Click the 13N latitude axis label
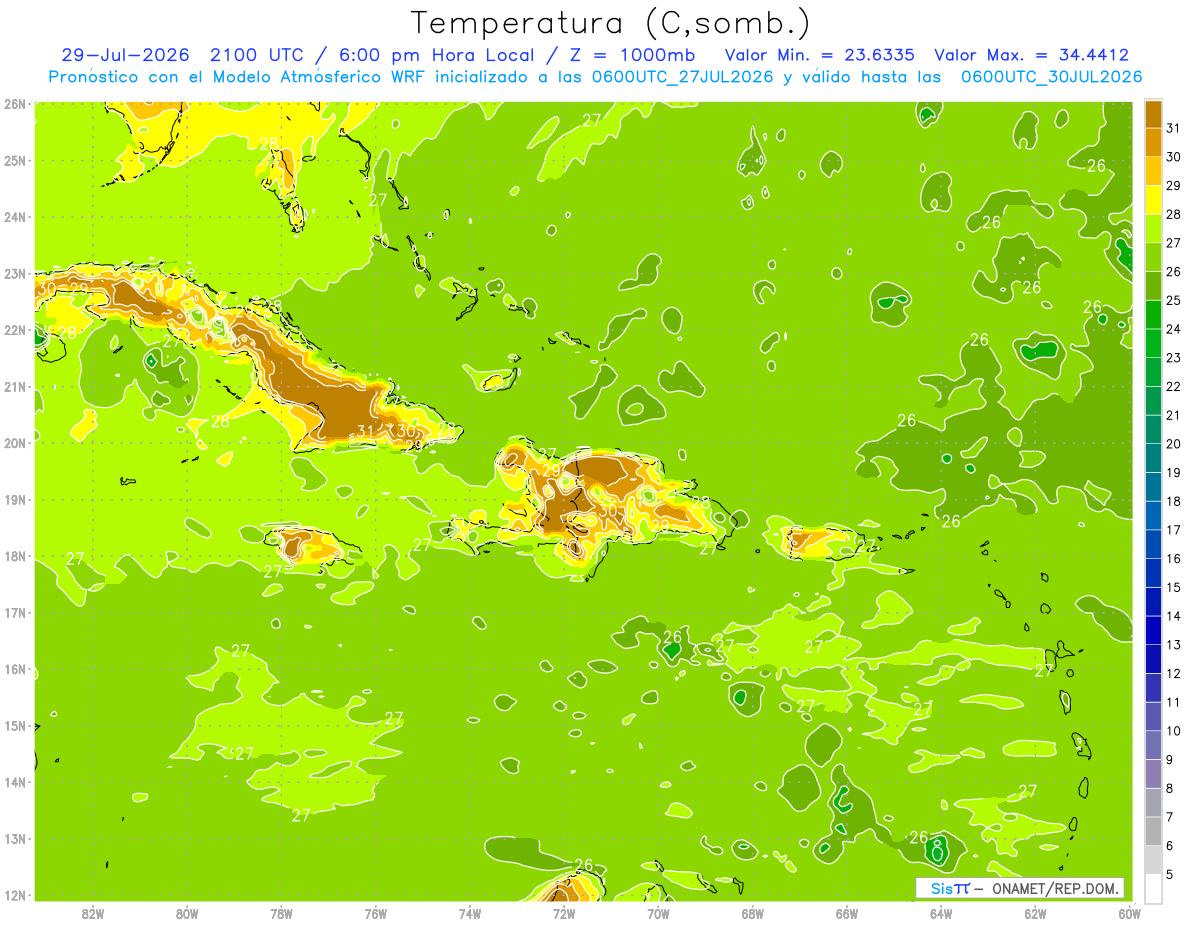 pyautogui.click(x=14, y=839)
